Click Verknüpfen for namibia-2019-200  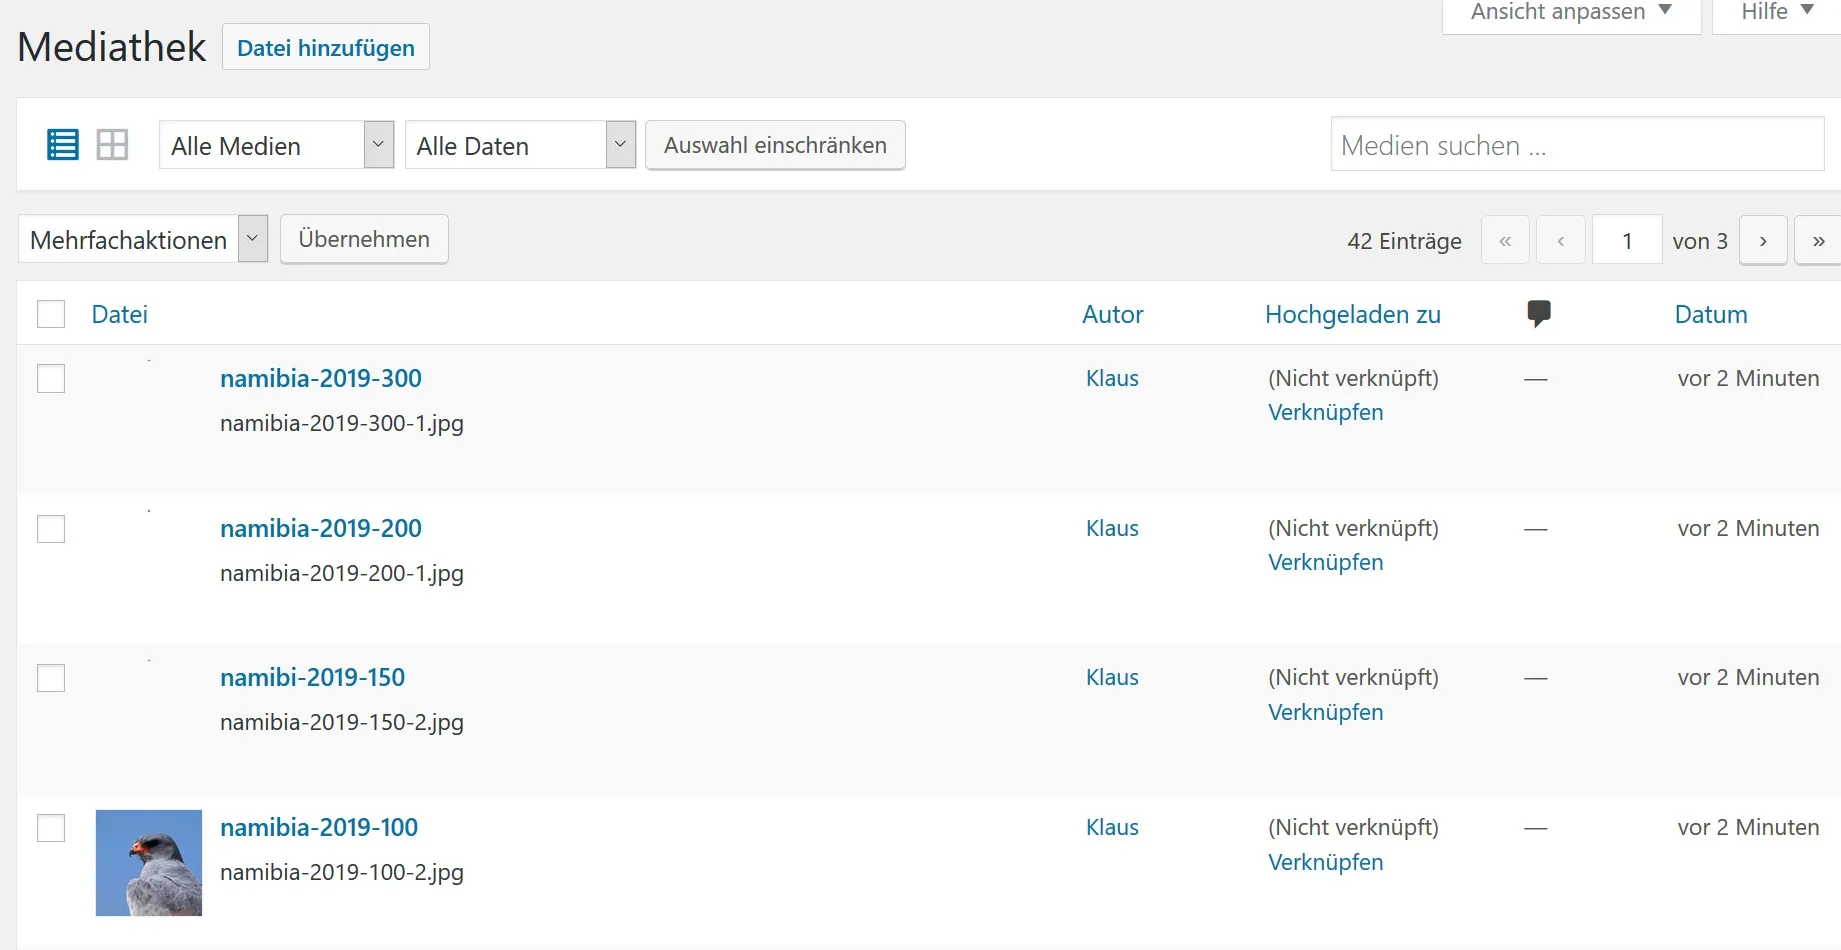pyautogui.click(x=1326, y=562)
